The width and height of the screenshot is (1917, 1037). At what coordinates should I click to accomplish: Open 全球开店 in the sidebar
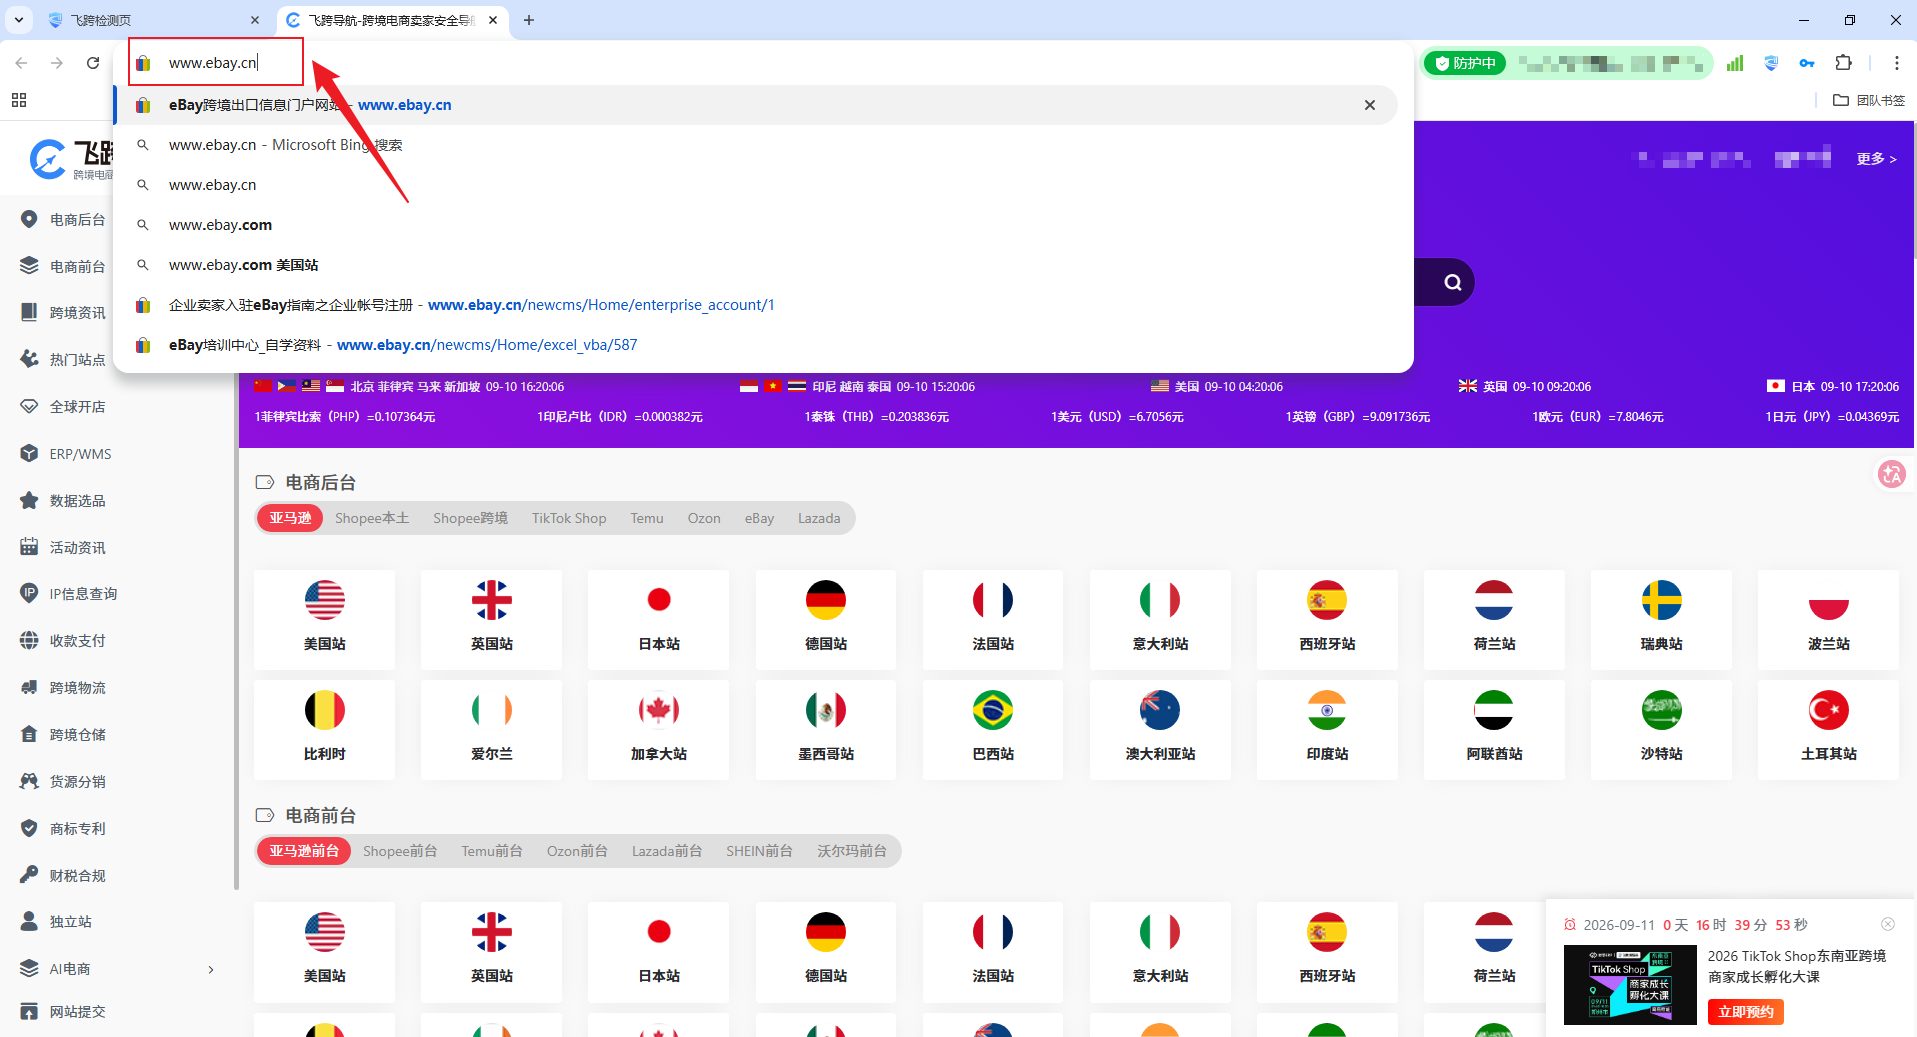(x=77, y=407)
